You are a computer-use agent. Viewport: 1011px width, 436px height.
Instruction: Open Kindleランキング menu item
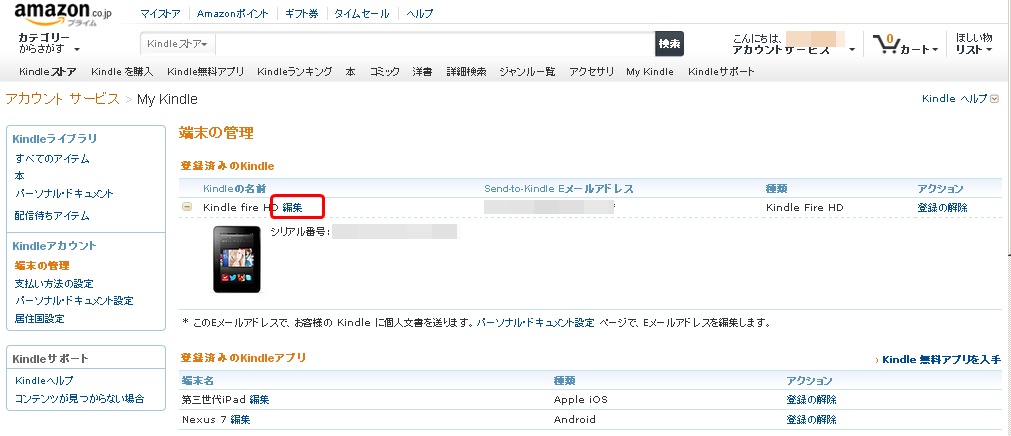click(x=294, y=72)
